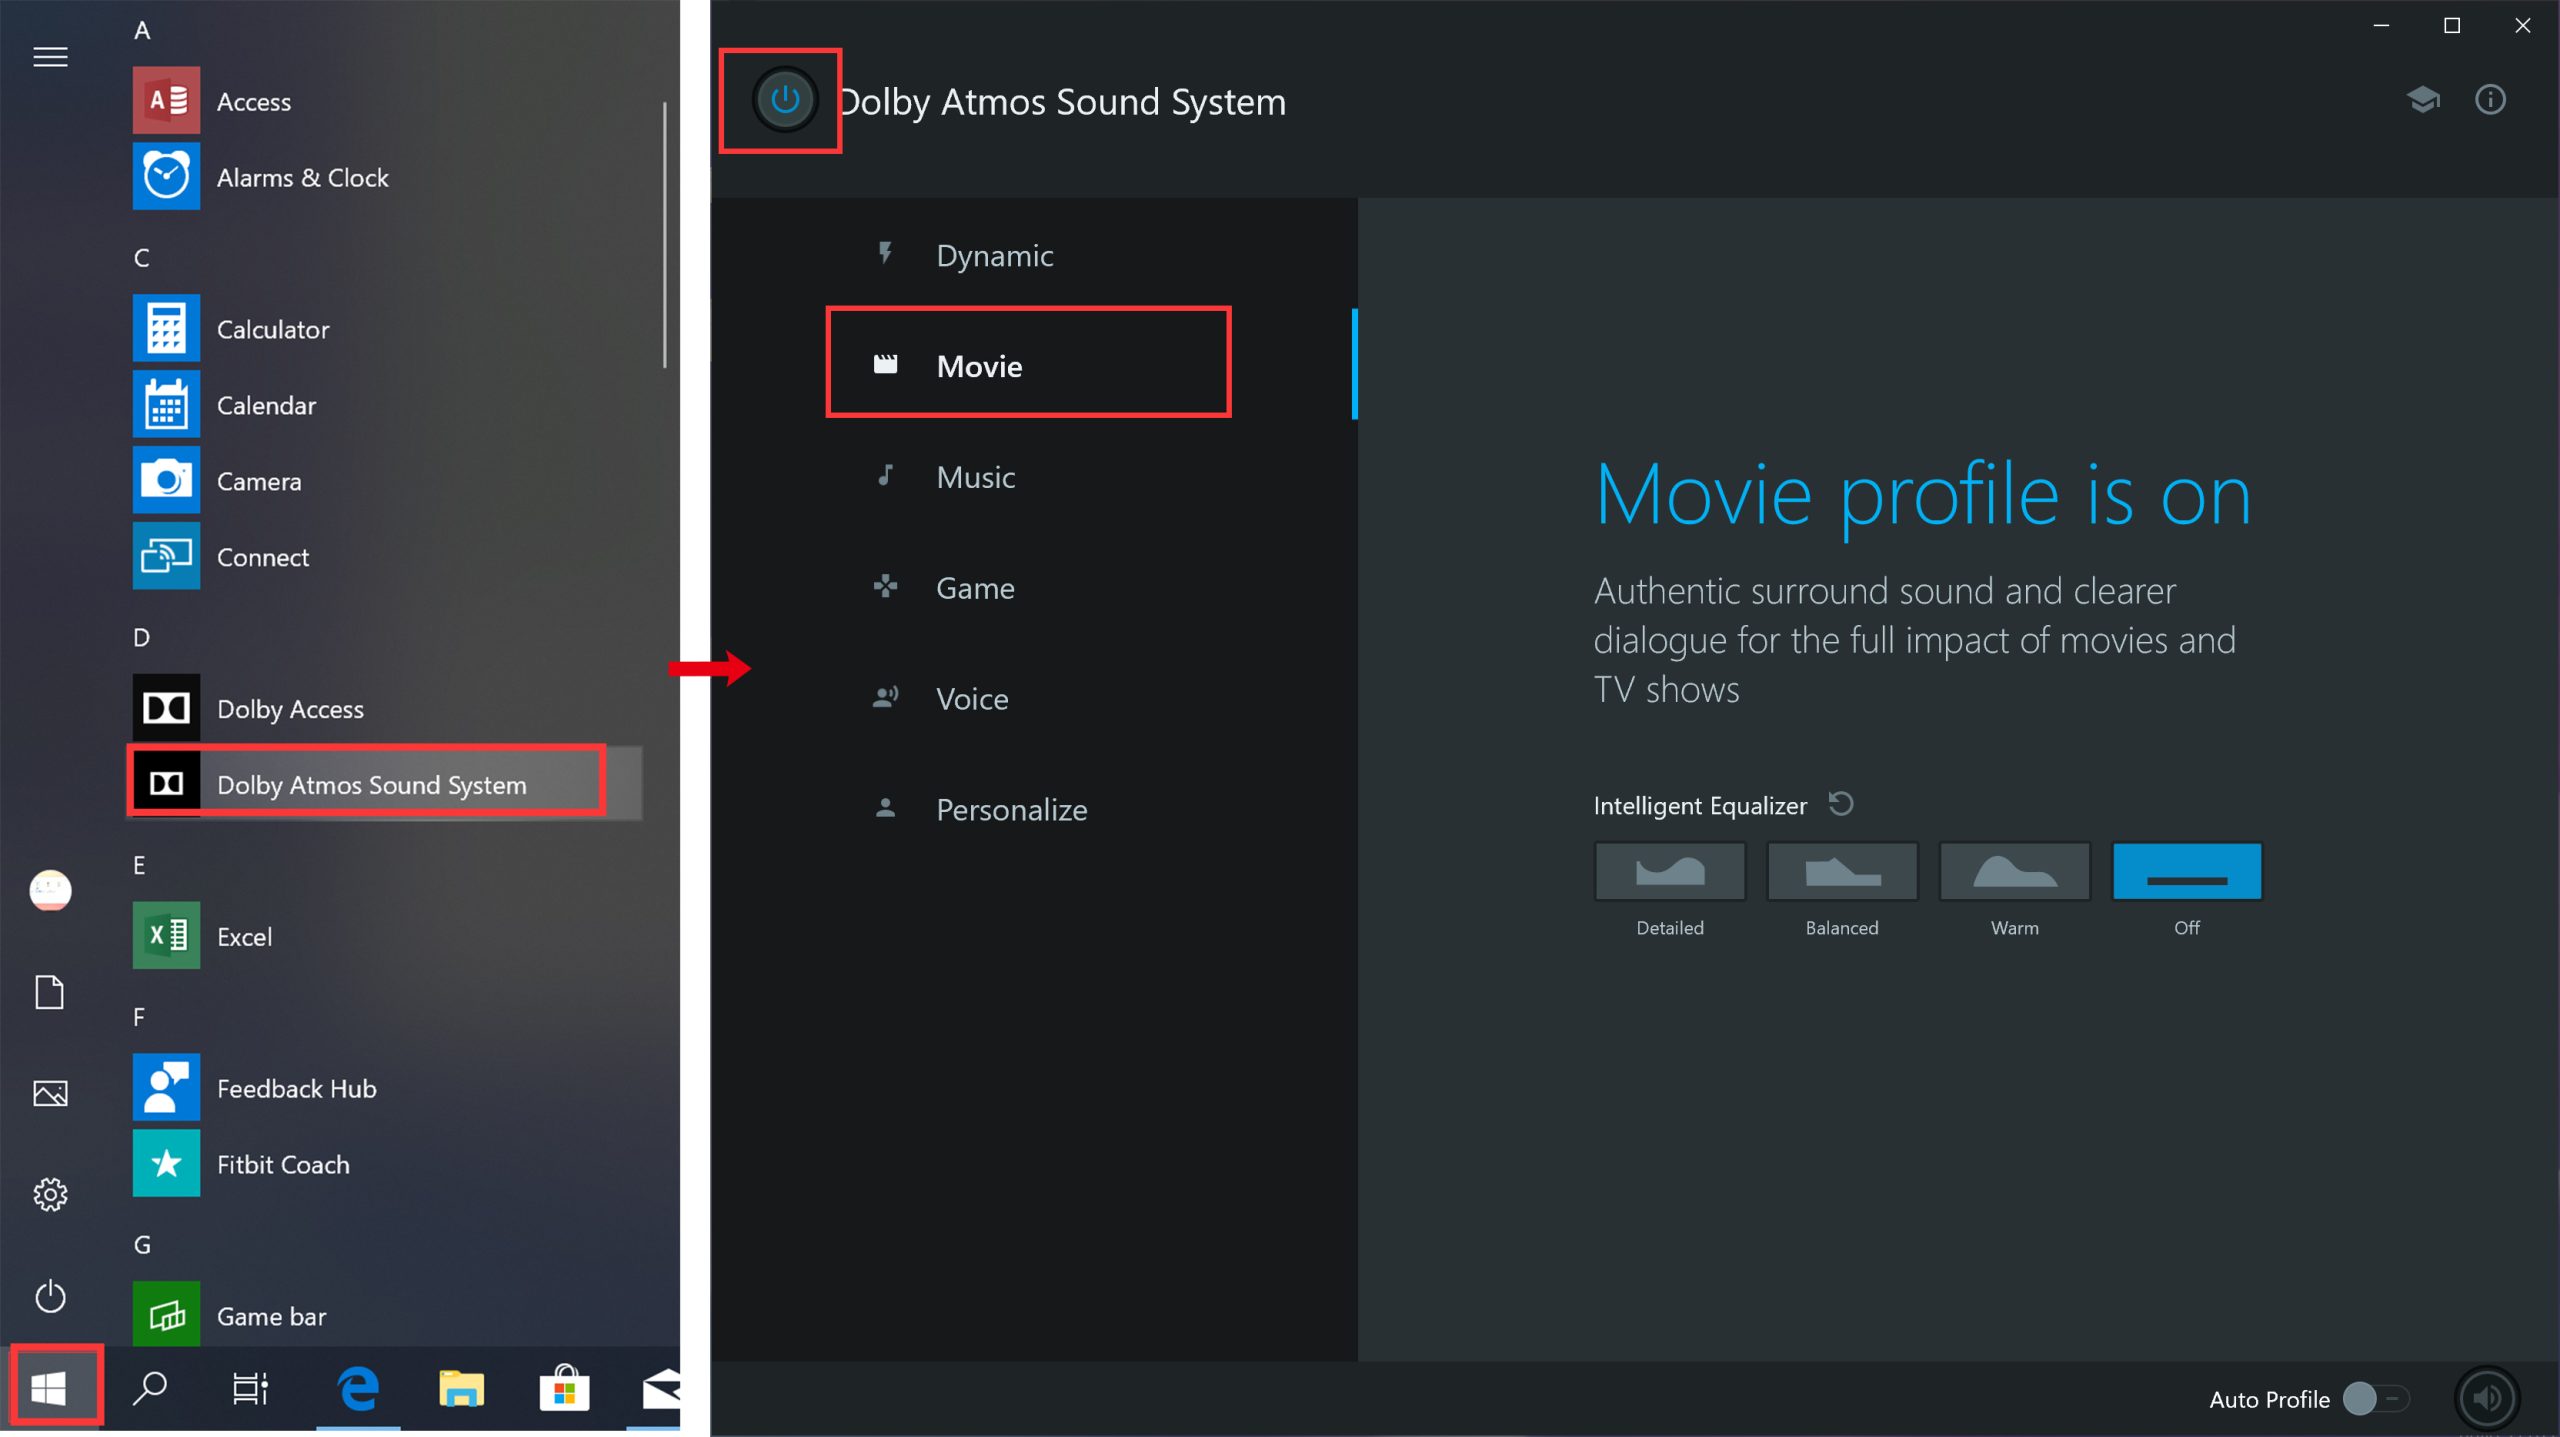Jump to letter A section header
This screenshot has height=1437, width=2560.
(x=142, y=30)
